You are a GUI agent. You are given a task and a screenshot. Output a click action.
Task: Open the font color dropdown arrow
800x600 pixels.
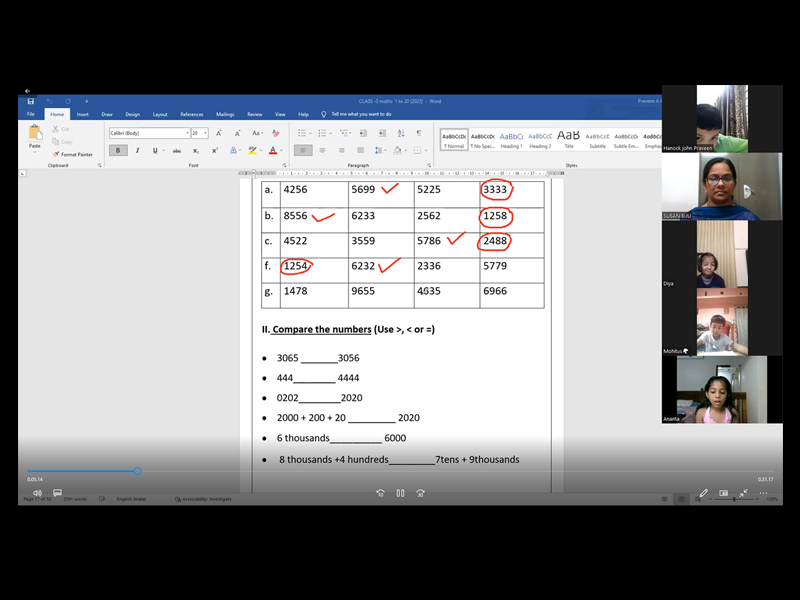click(282, 151)
